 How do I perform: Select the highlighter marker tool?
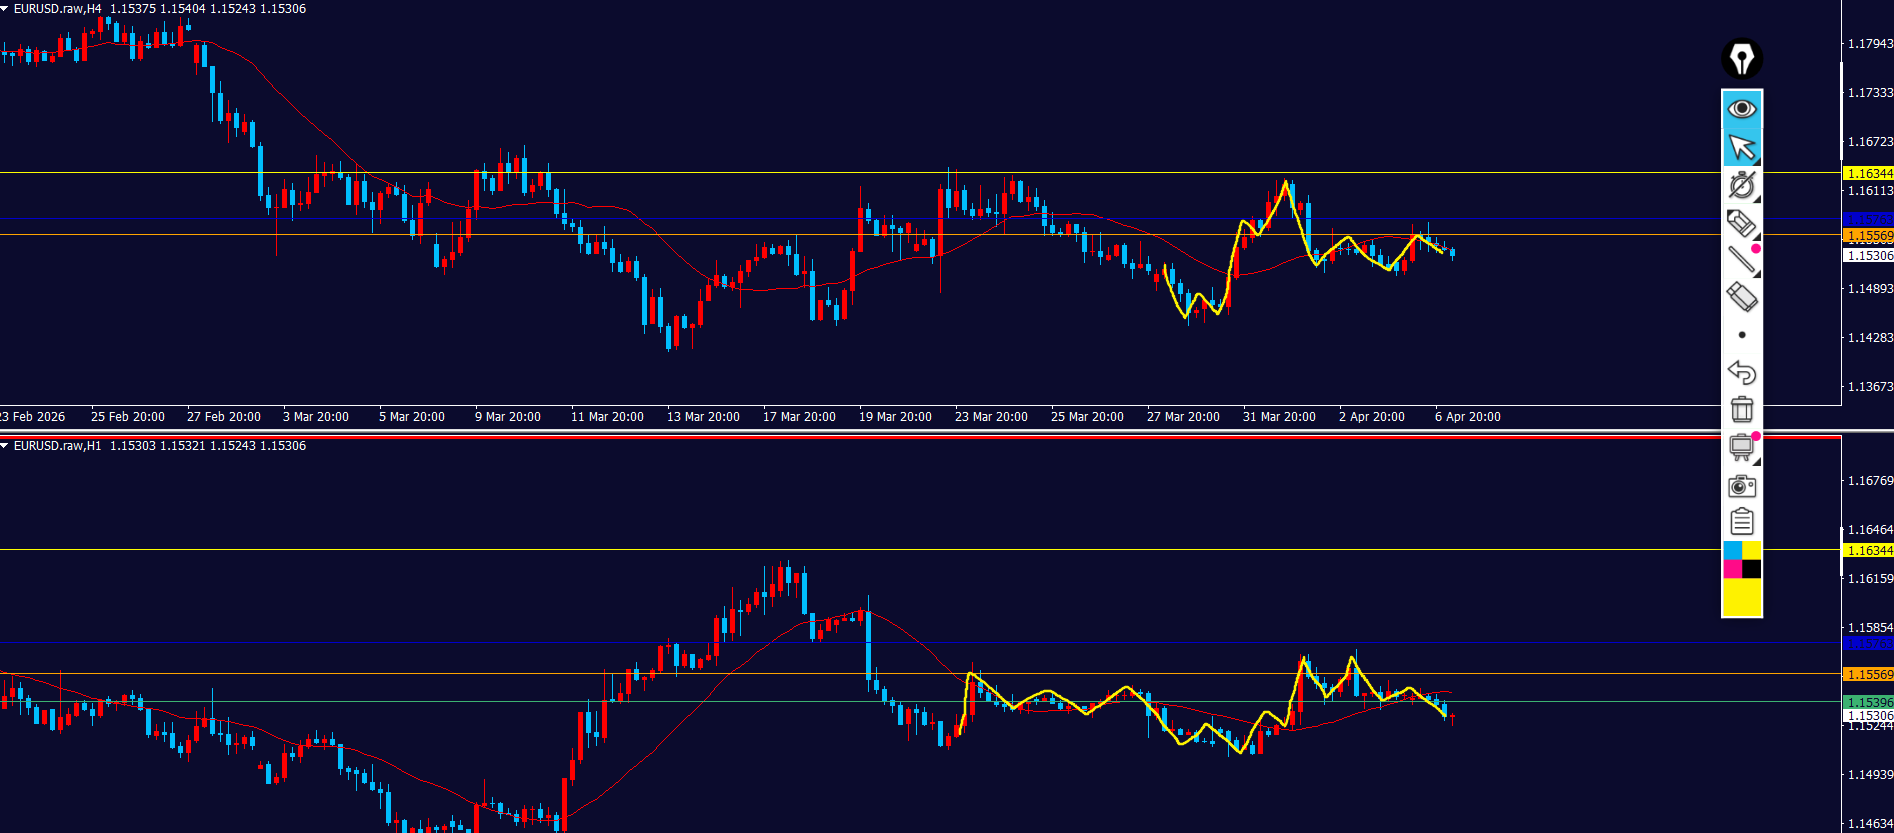coord(1741,222)
